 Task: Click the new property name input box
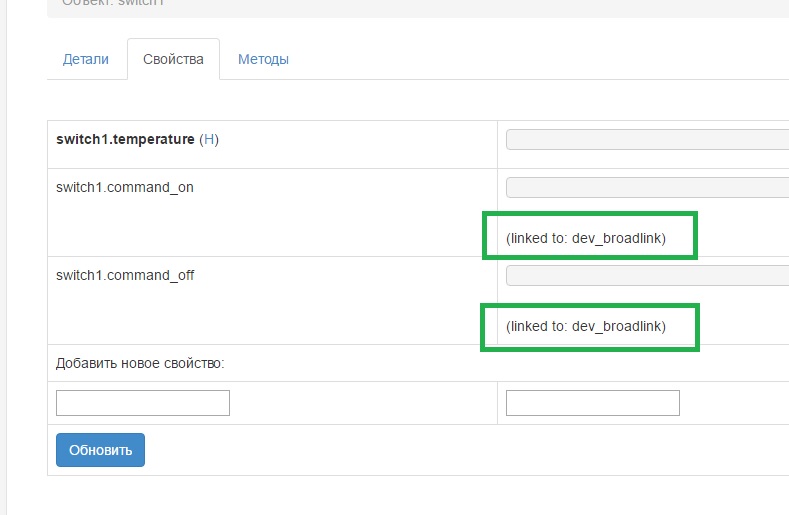pyautogui.click(x=143, y=403)
